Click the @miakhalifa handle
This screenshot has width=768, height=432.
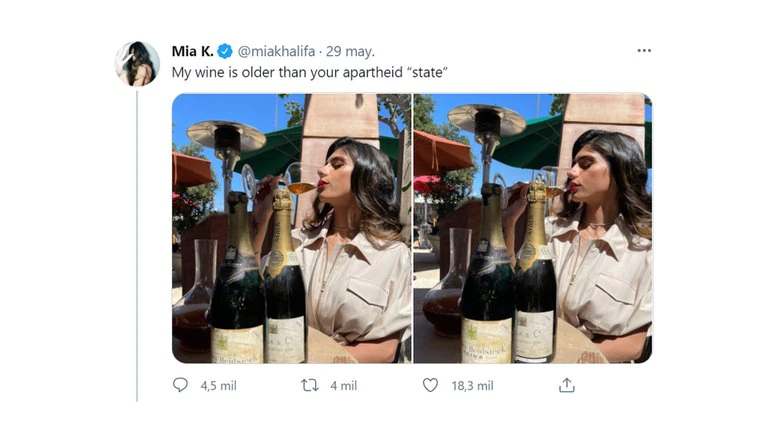pyautogui.click(x=277, y=51)
